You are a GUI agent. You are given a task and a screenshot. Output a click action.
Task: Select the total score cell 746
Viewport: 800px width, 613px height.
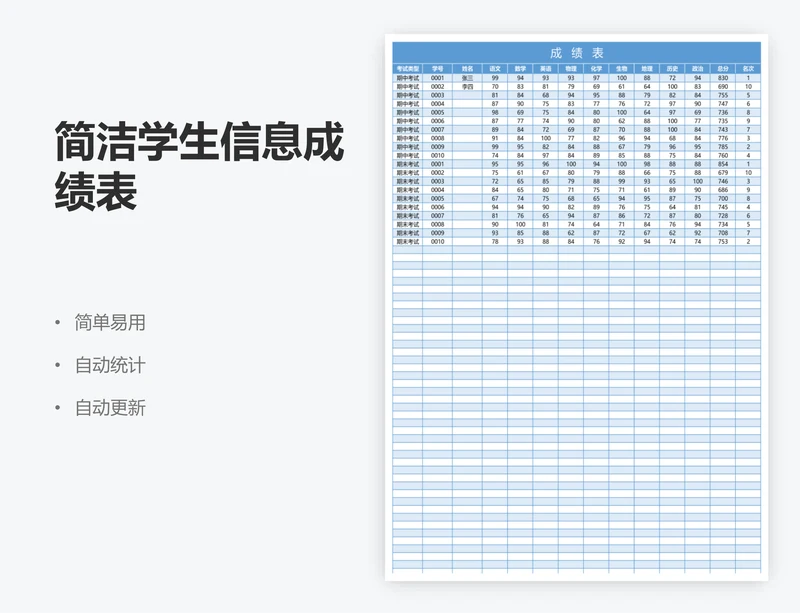point(723,181)
